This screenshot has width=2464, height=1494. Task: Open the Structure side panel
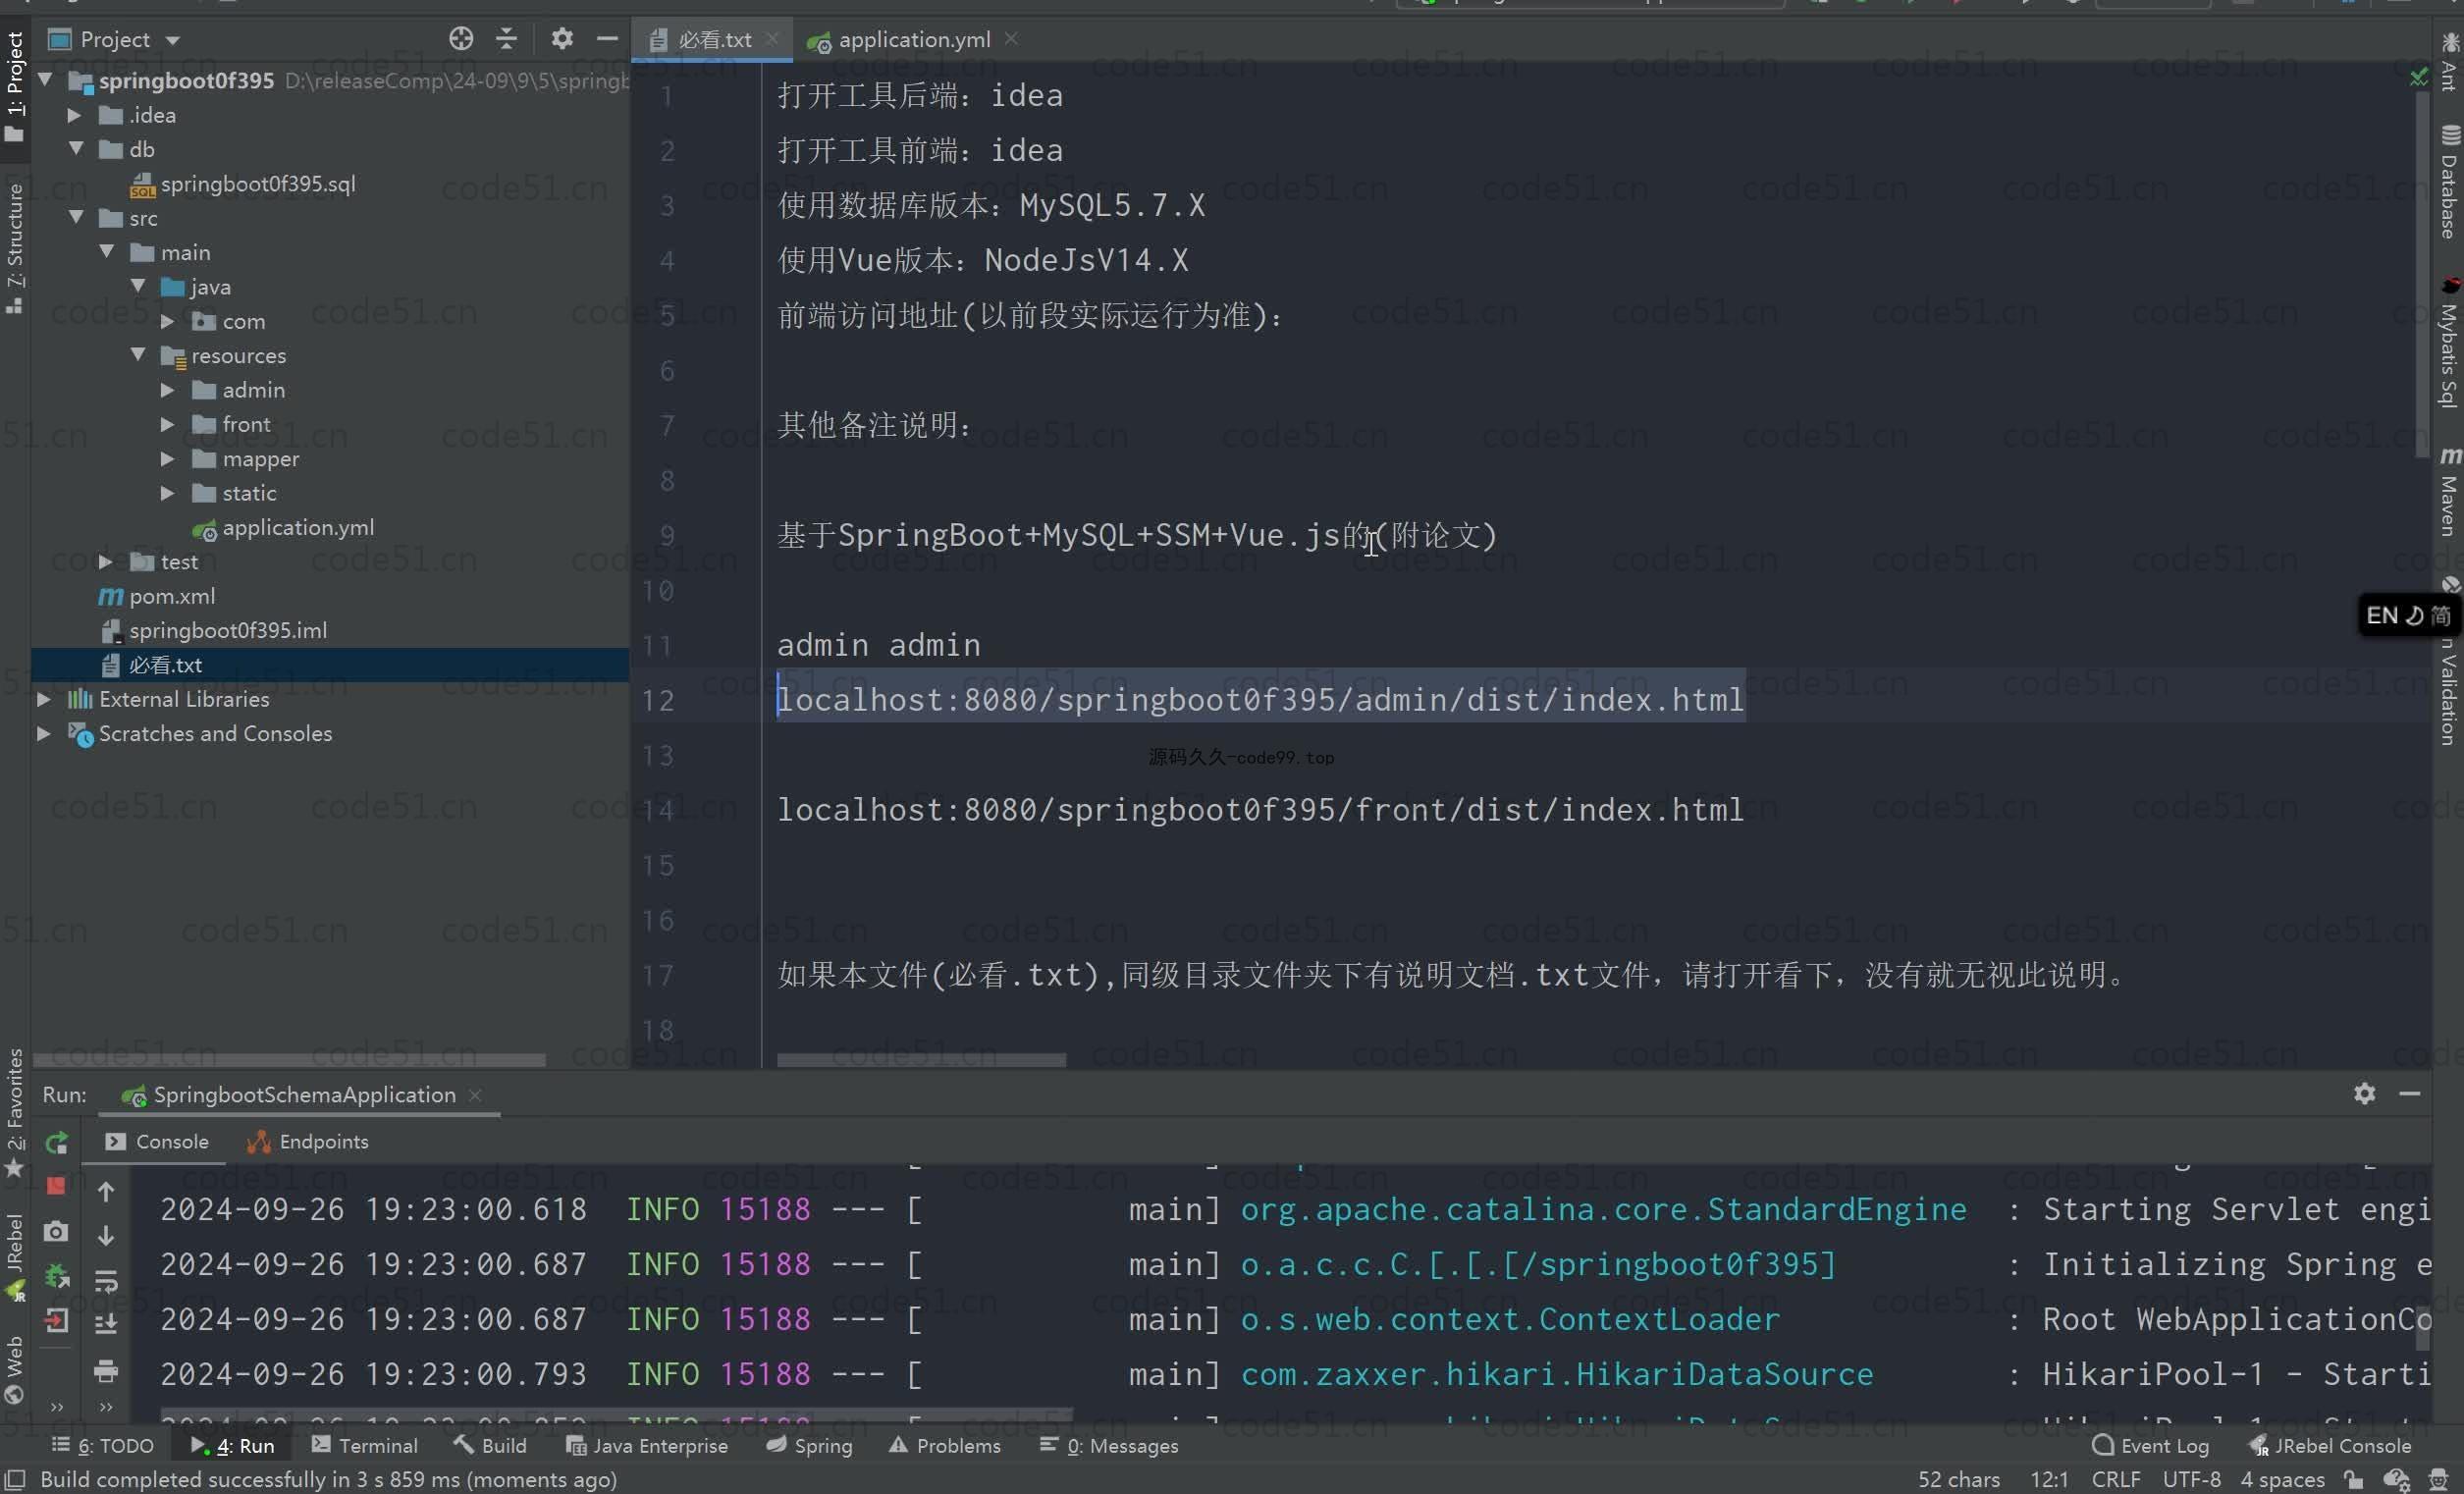click(x=14, y=247)
